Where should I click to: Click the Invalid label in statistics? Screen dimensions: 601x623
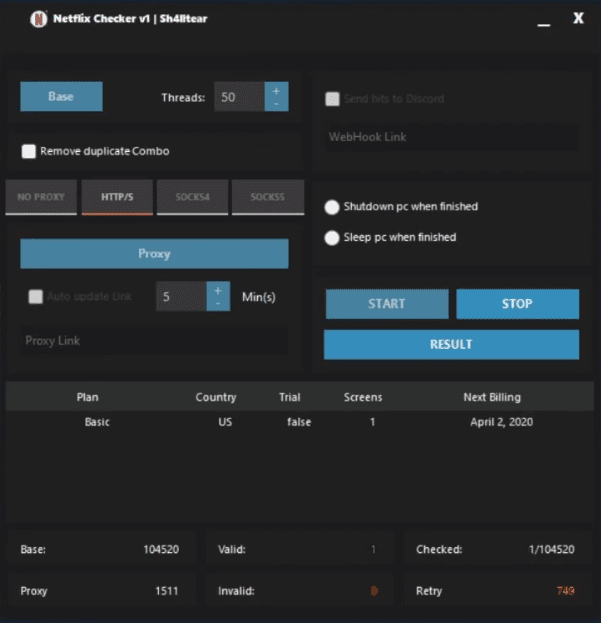tap(236, 591)
